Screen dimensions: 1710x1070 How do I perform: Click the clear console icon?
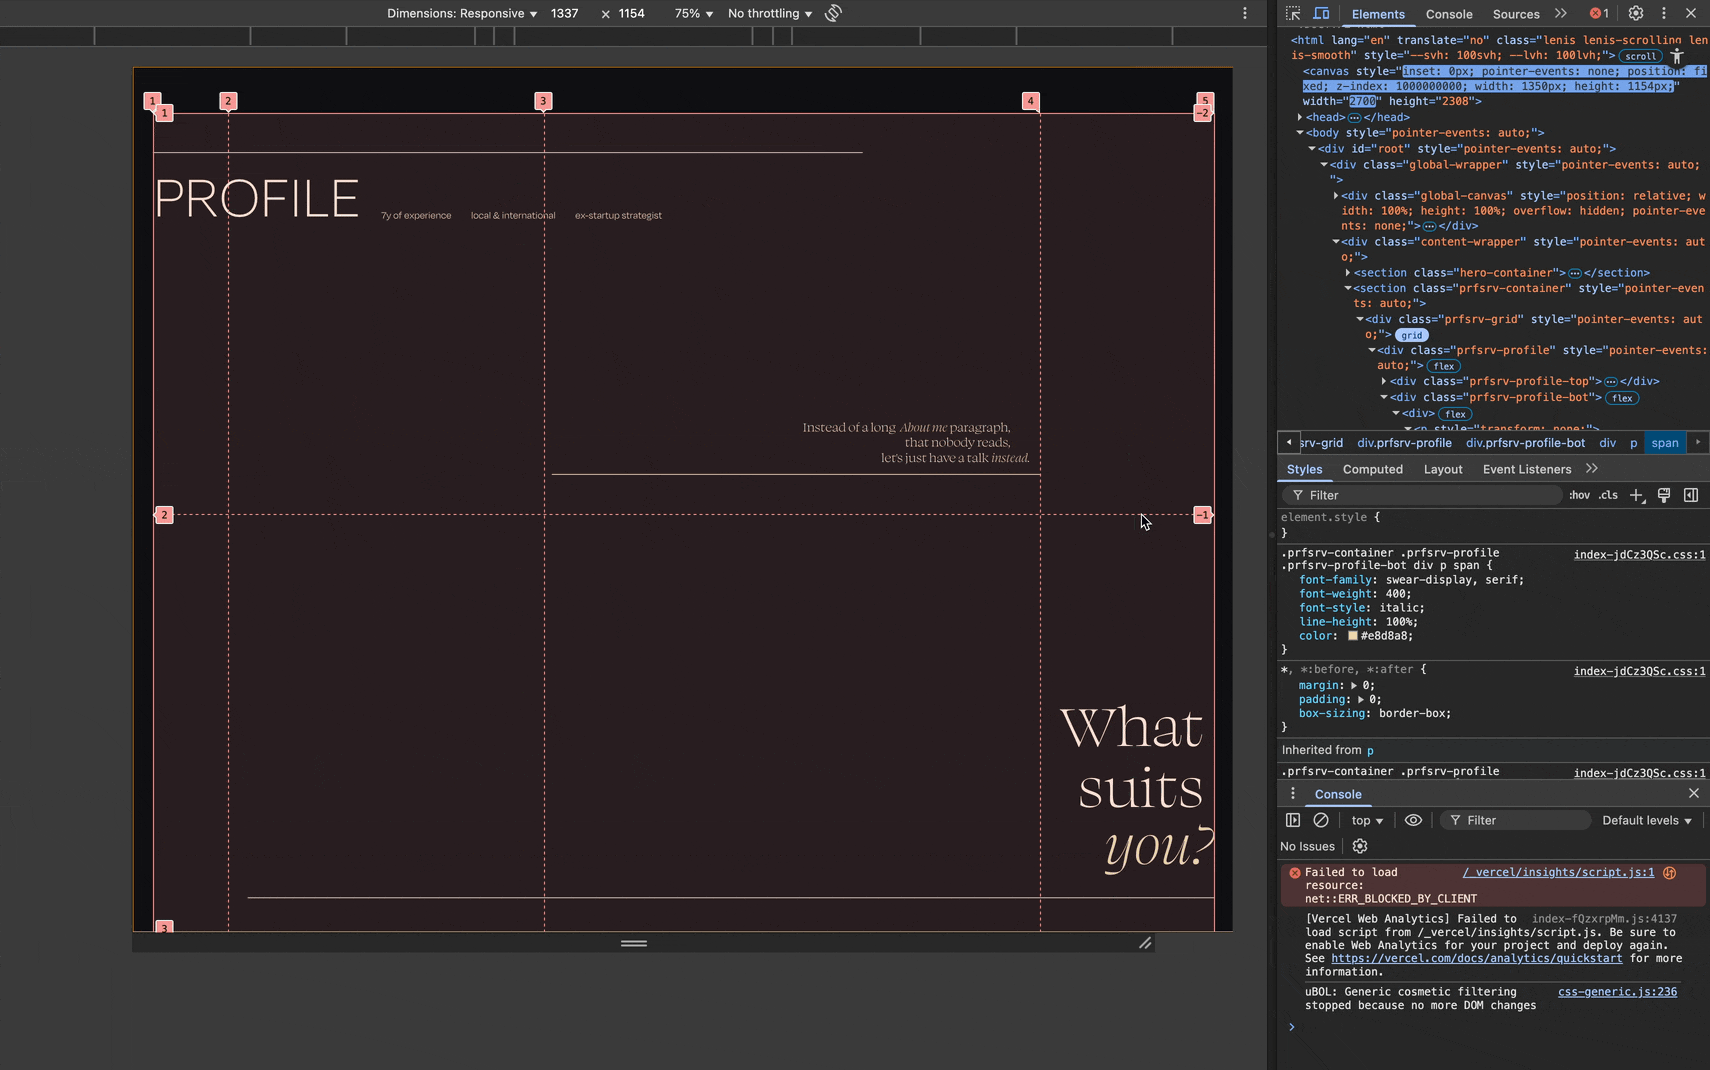[1321, 820]
